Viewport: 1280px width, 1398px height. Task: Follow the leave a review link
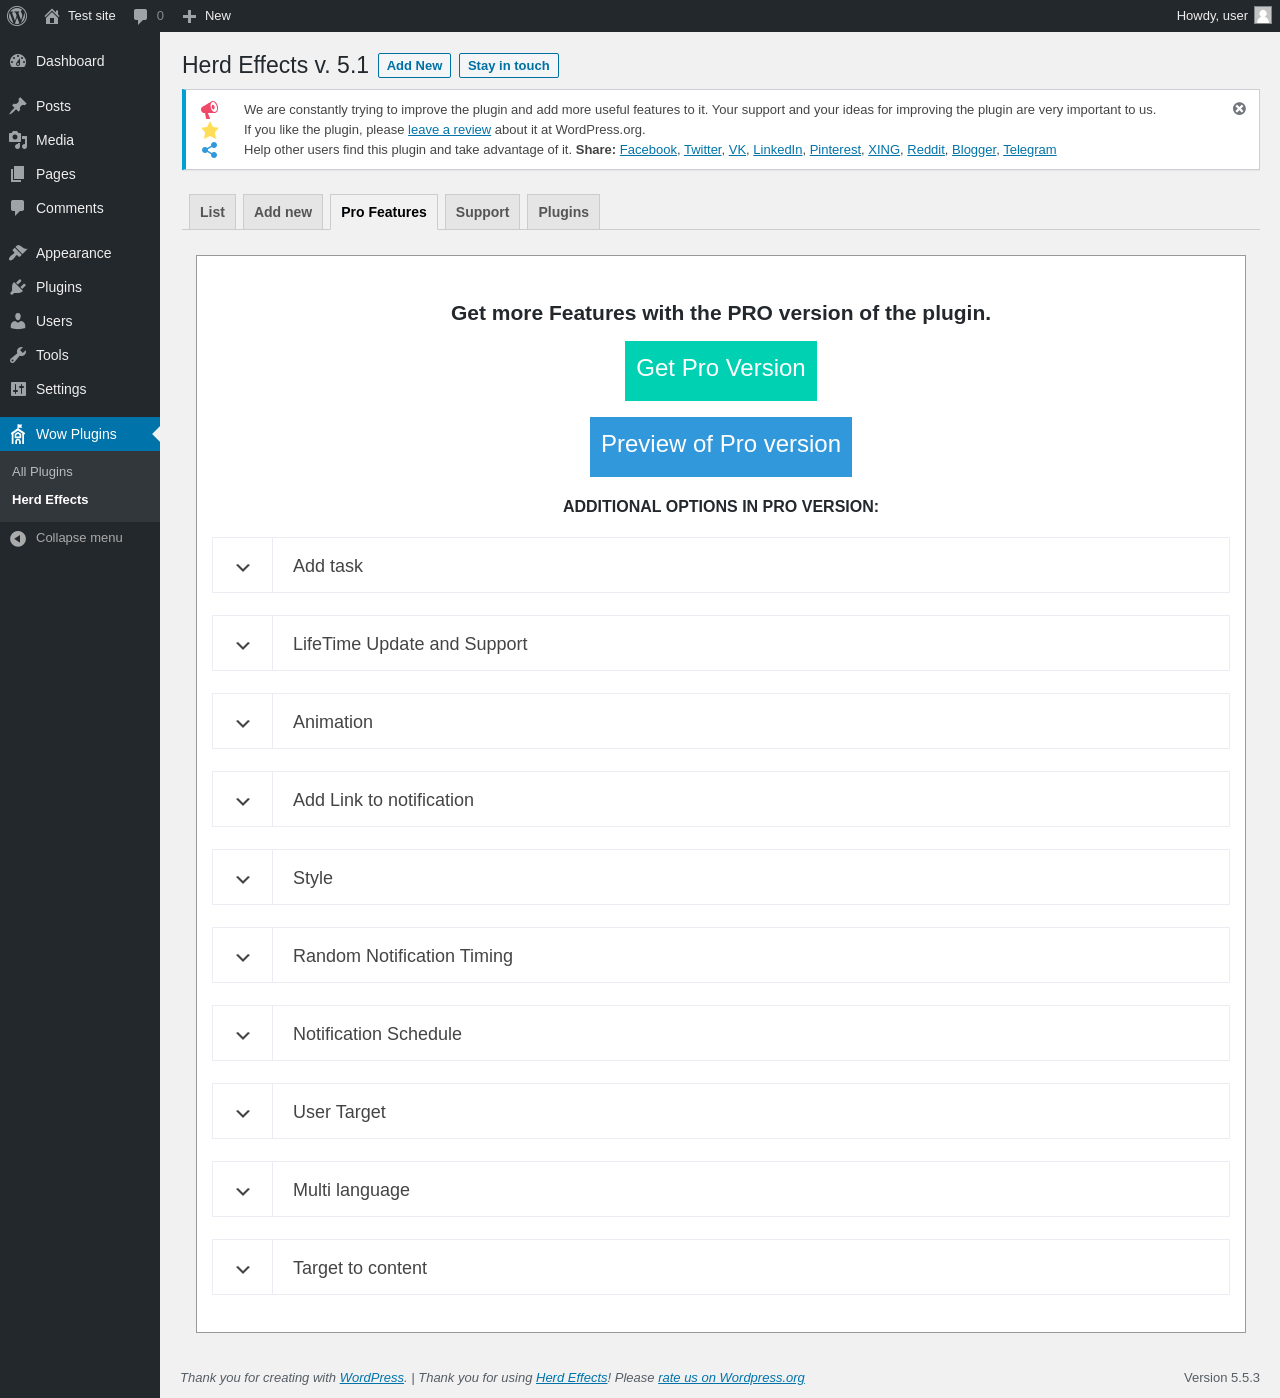coord(449,130)
